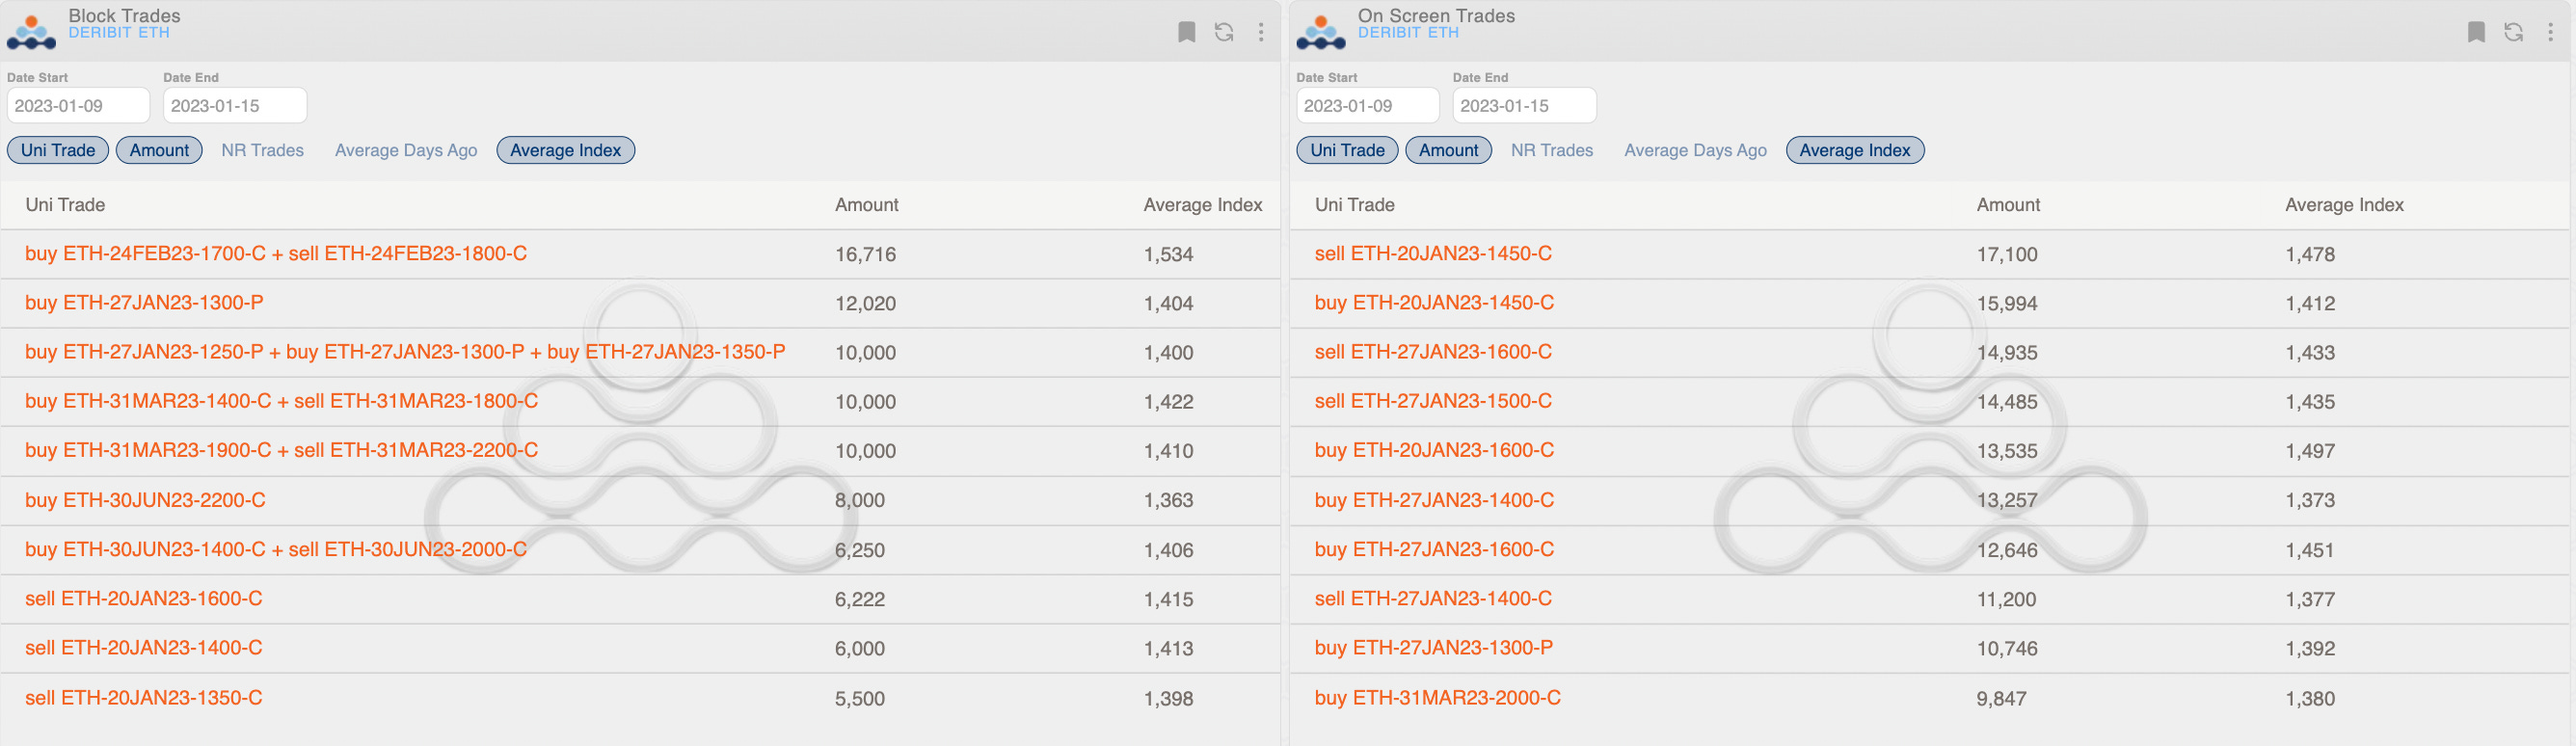2576x746 pixels.
Task: Open buy ETH-20JAN23-1450-C on-screen trade
Action: point(1434,303)
